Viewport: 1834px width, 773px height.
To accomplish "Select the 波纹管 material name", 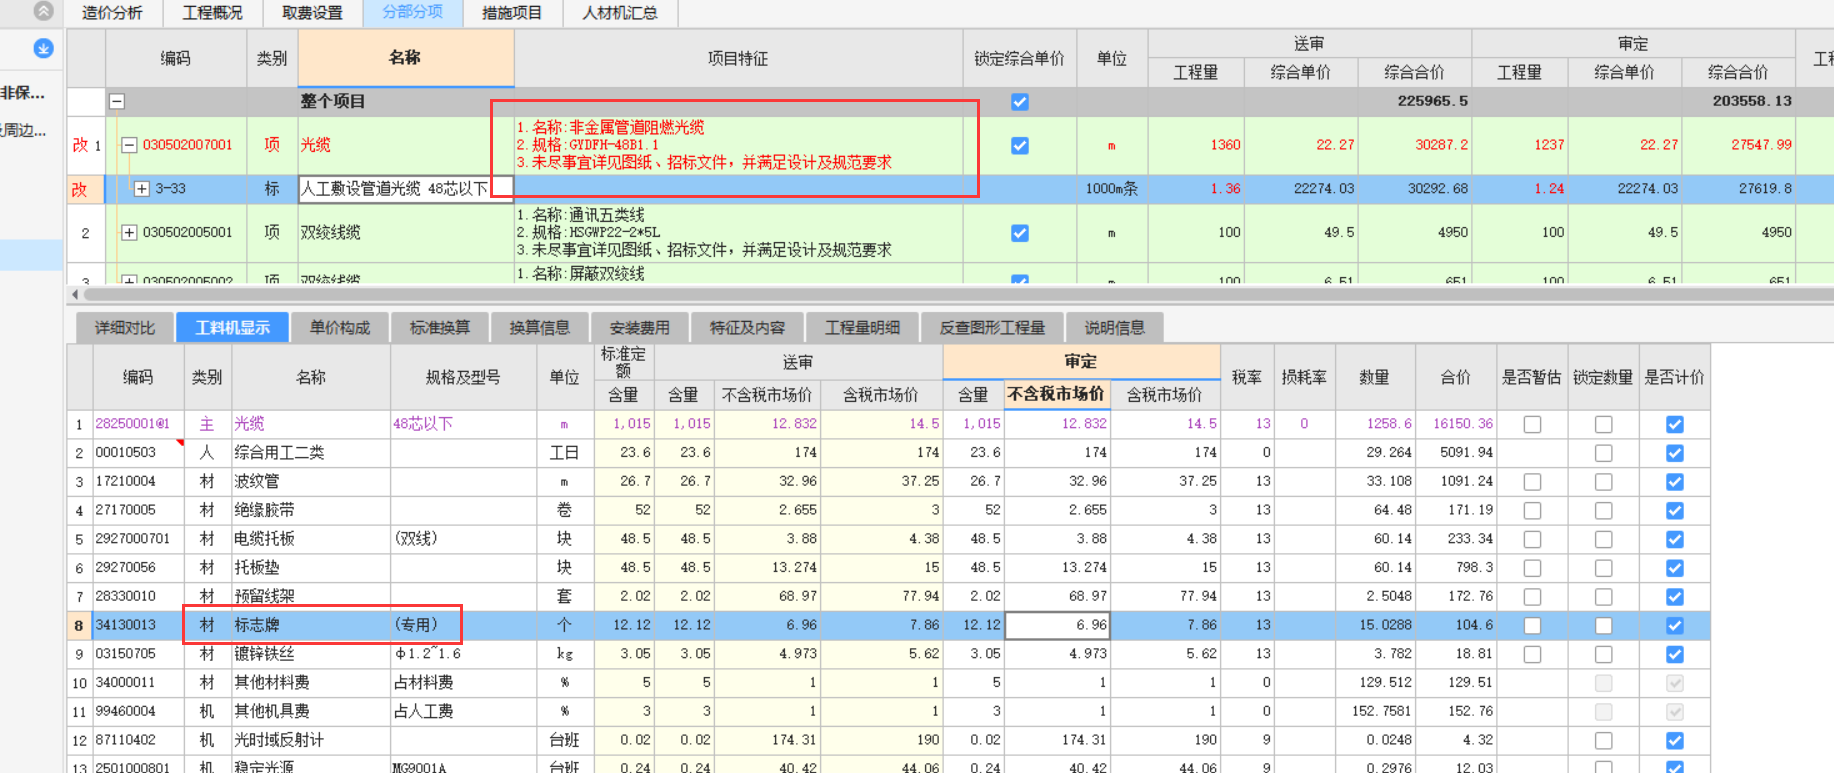I will (x=257, y=482).
